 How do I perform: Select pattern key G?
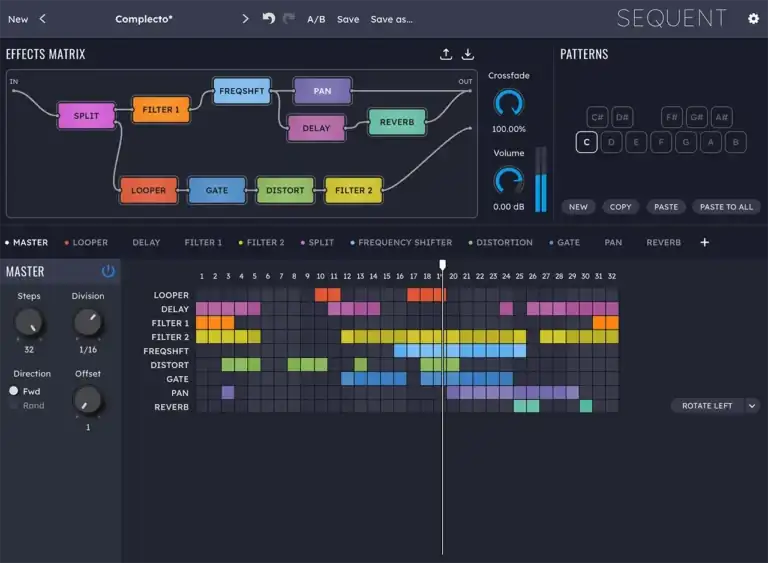[686, 142]
